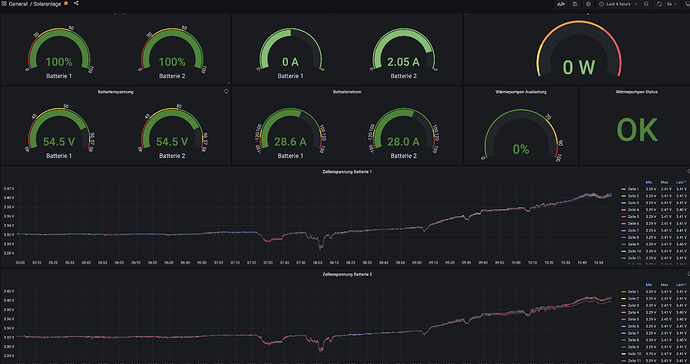Click the Add panel icon
The width and height of the screenshot is (690, 364).
point(561,4)
